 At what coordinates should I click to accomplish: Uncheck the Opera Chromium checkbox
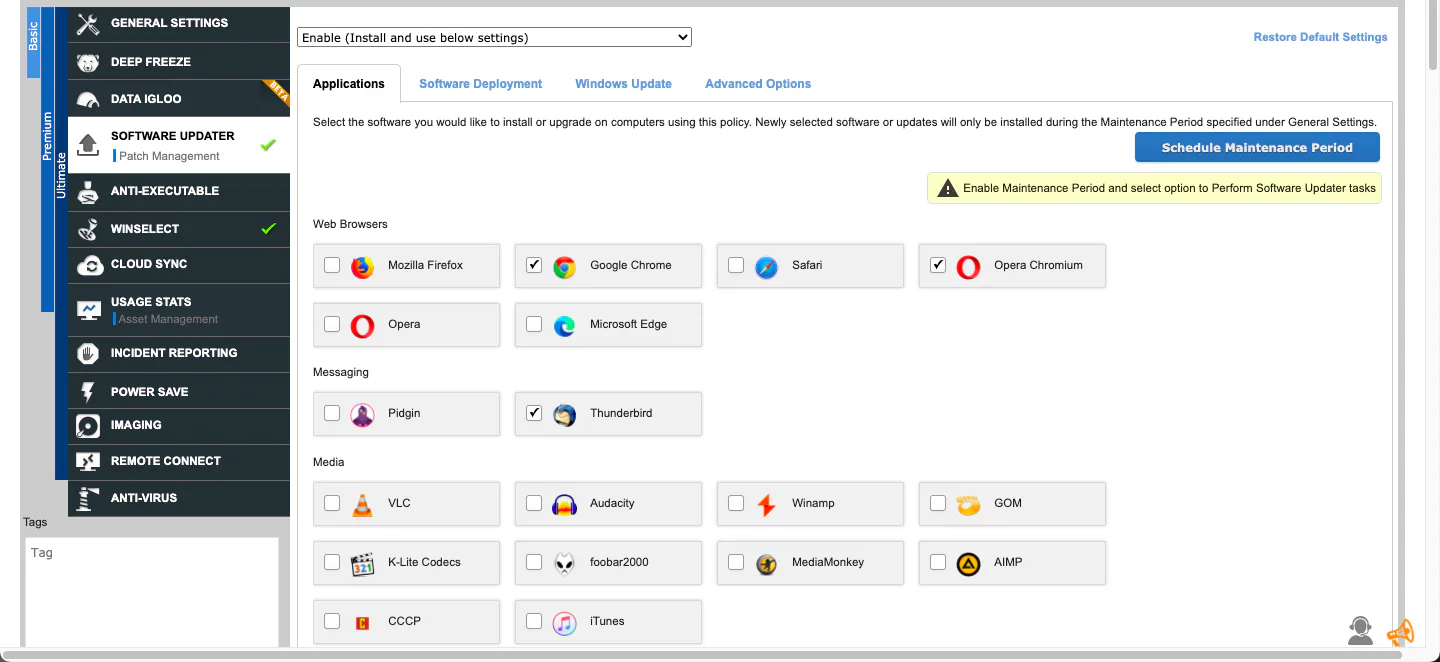coord(938,265)
